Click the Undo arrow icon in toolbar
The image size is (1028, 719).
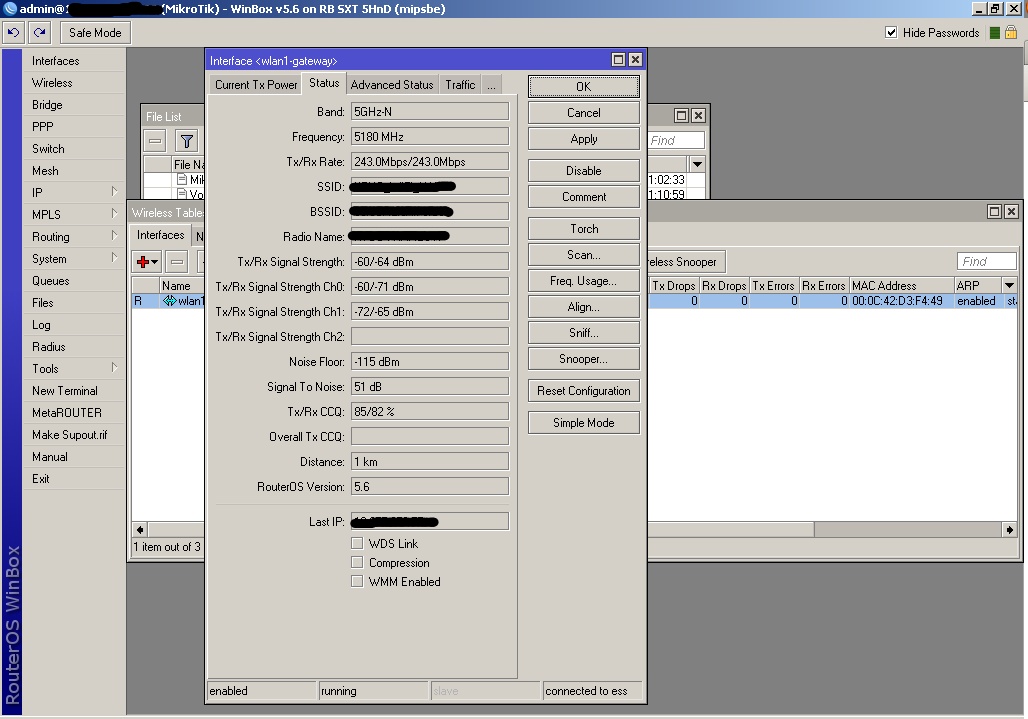[13, 32]
